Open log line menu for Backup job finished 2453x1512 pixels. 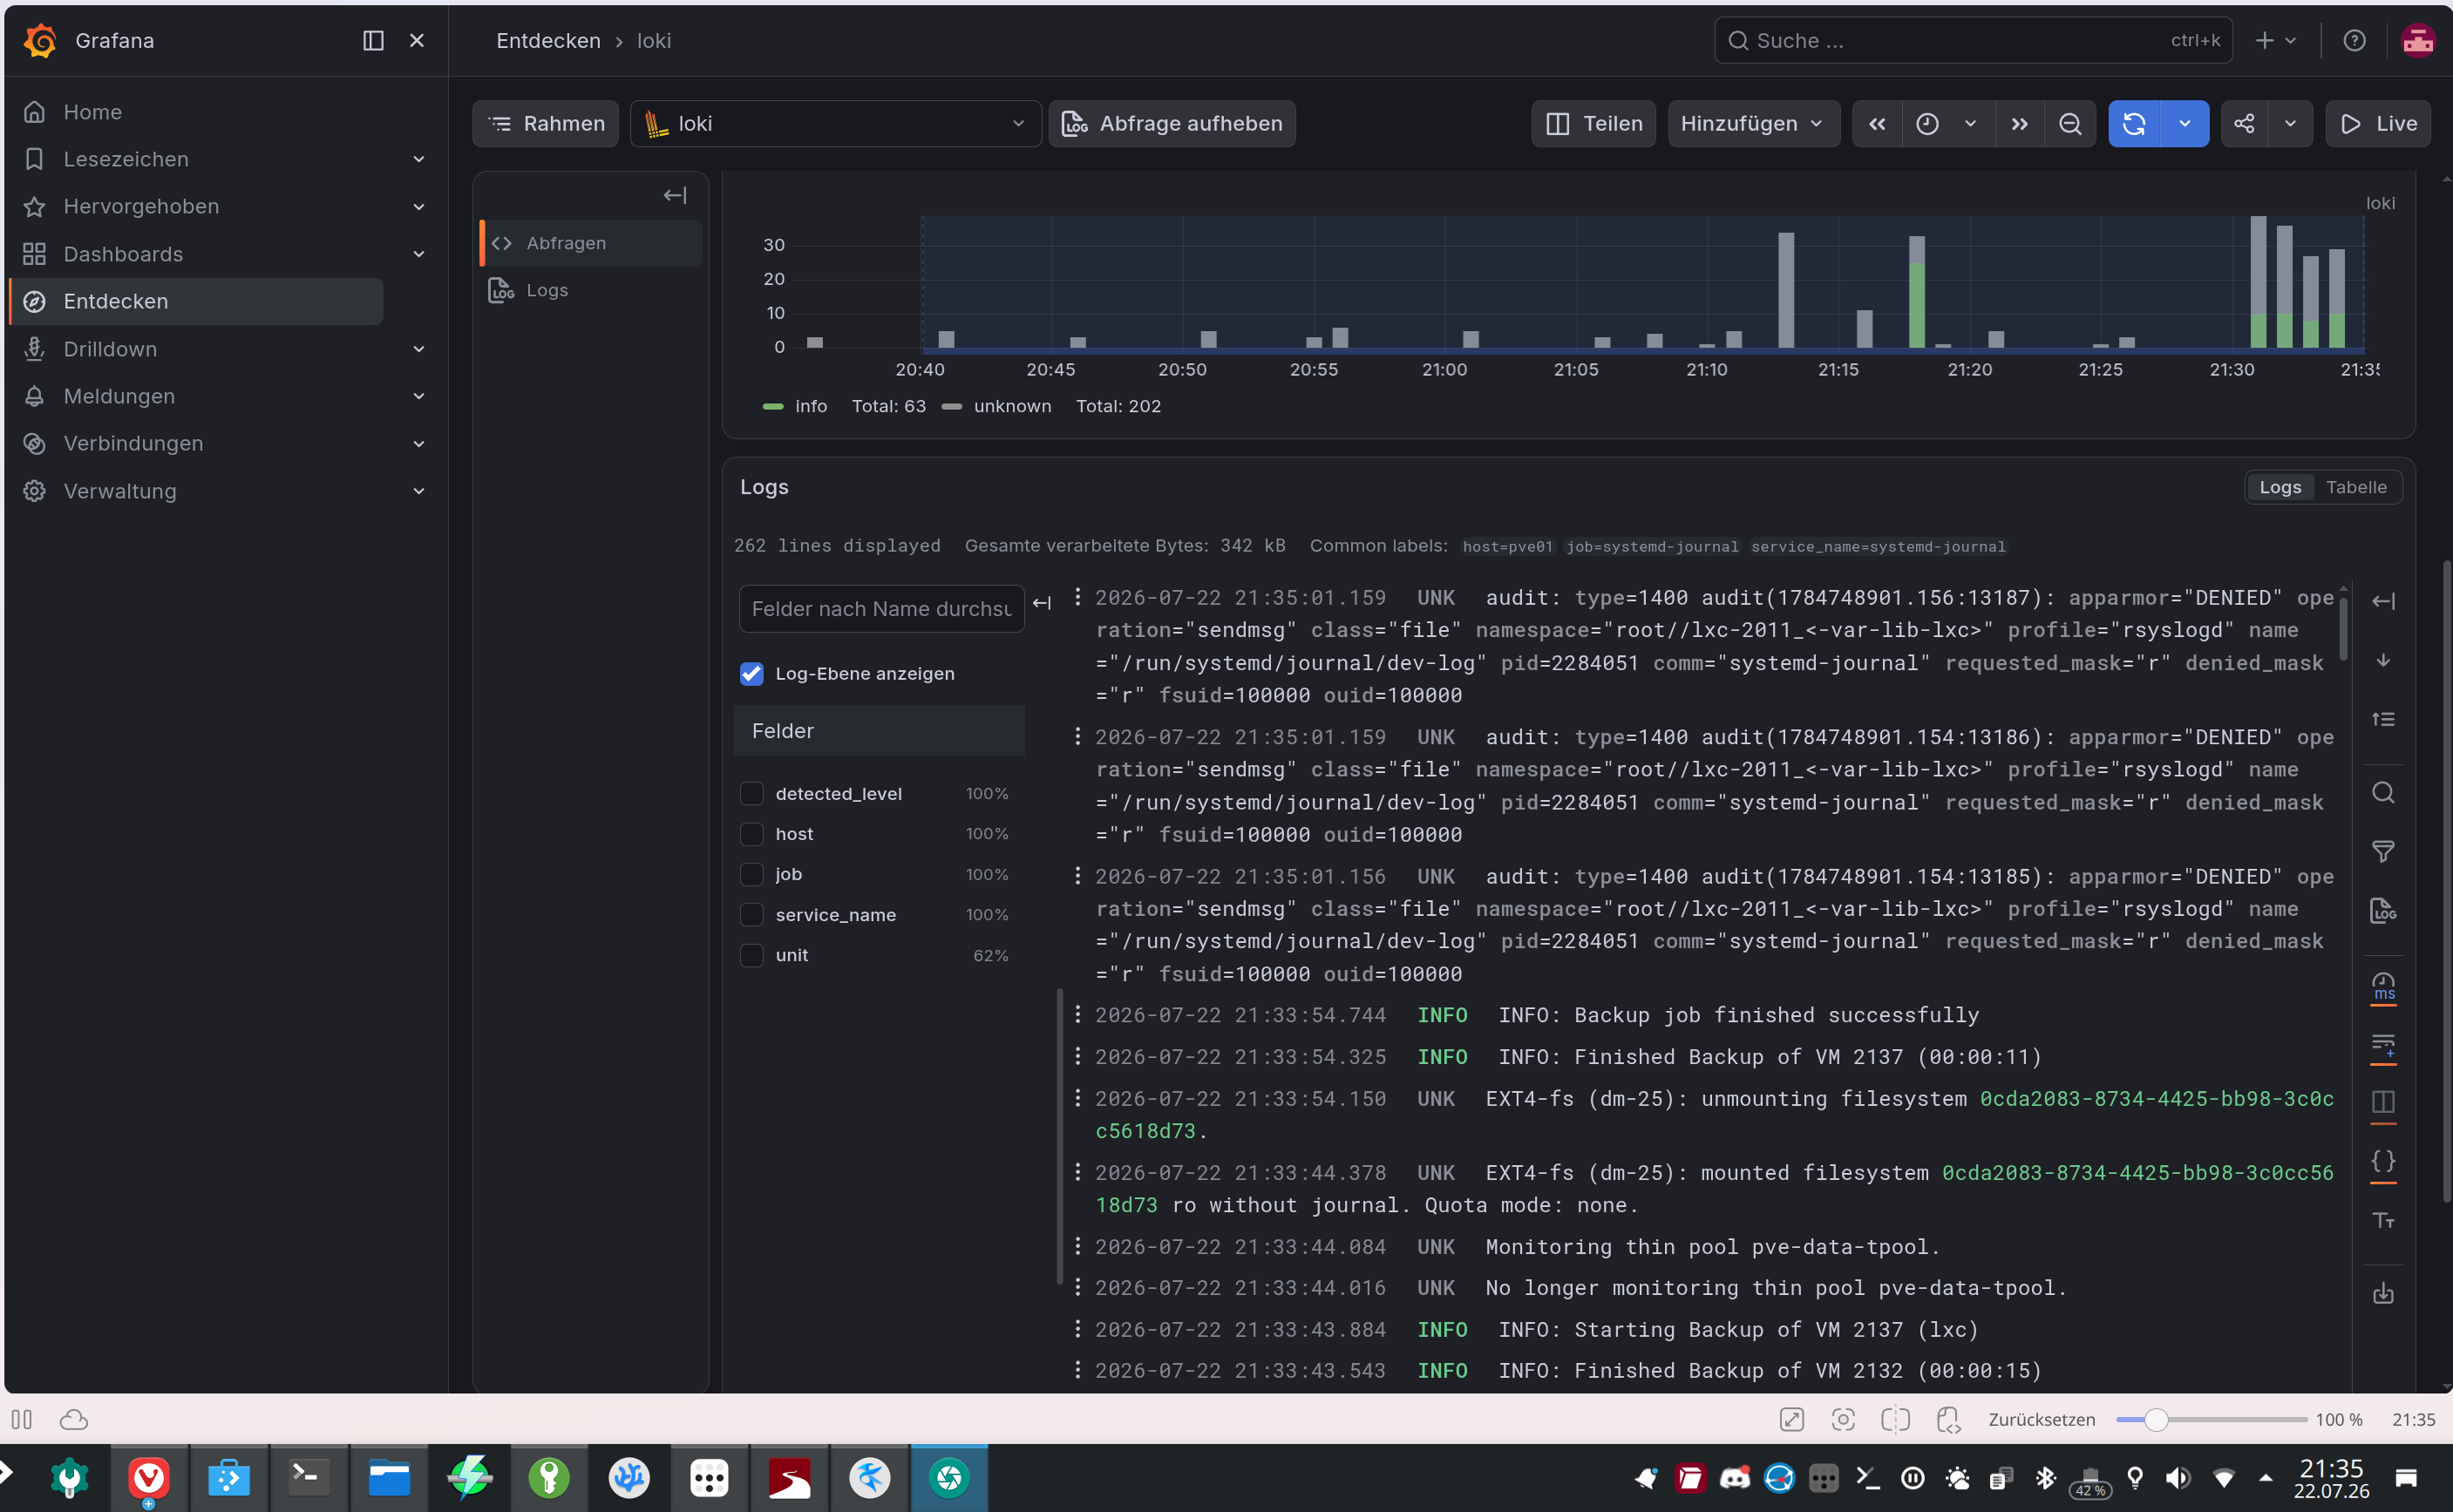(x=1077, y=1014)
